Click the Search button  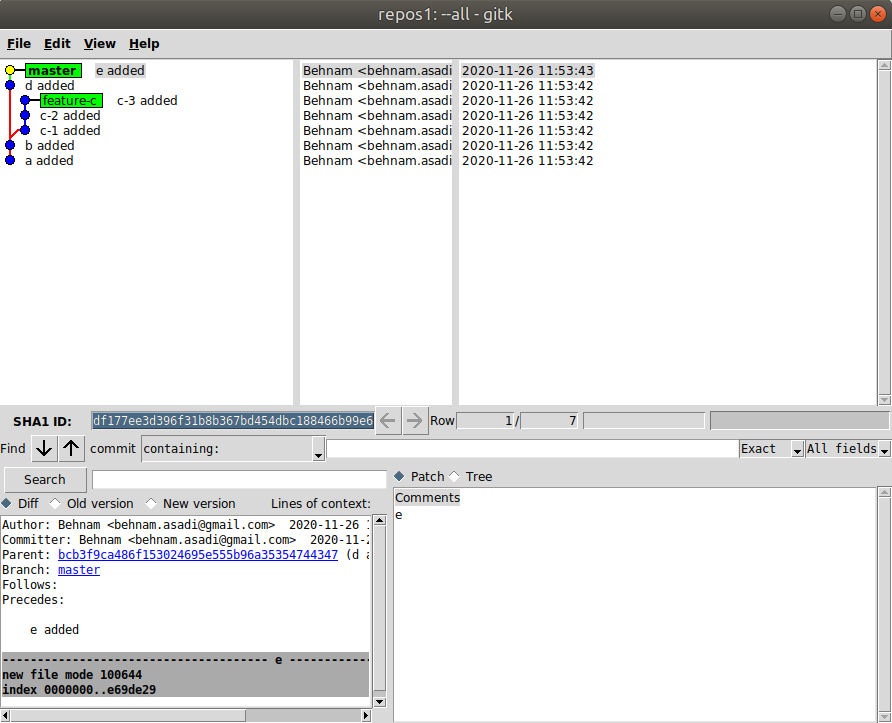[44, 480]
